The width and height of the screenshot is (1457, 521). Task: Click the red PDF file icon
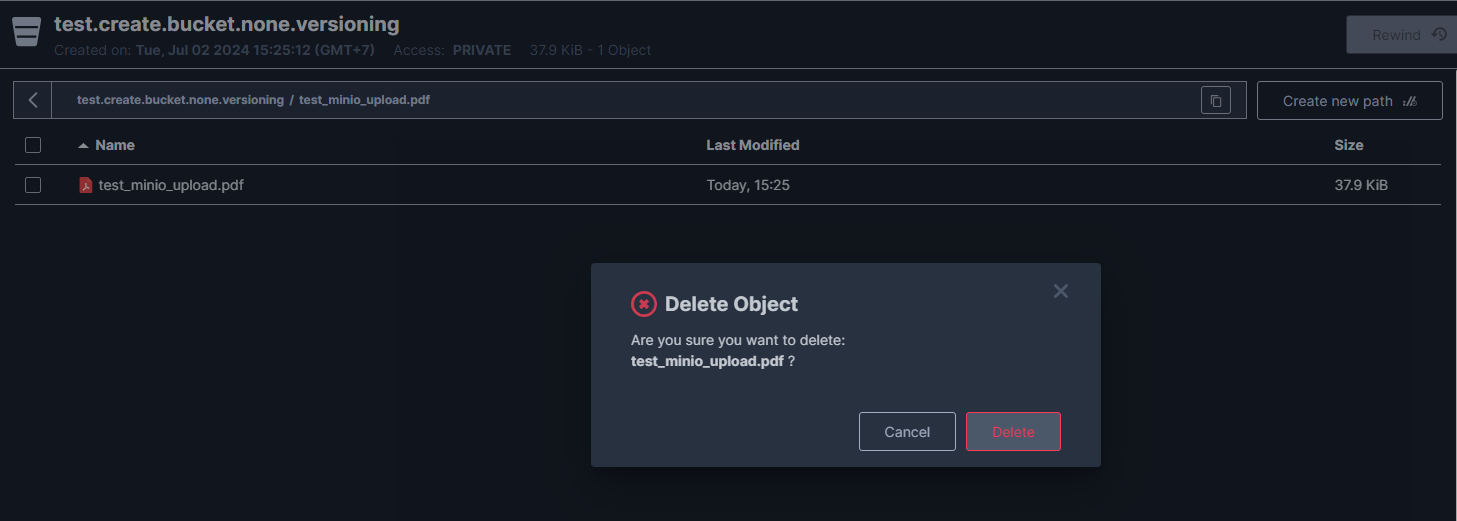point(86,185)
